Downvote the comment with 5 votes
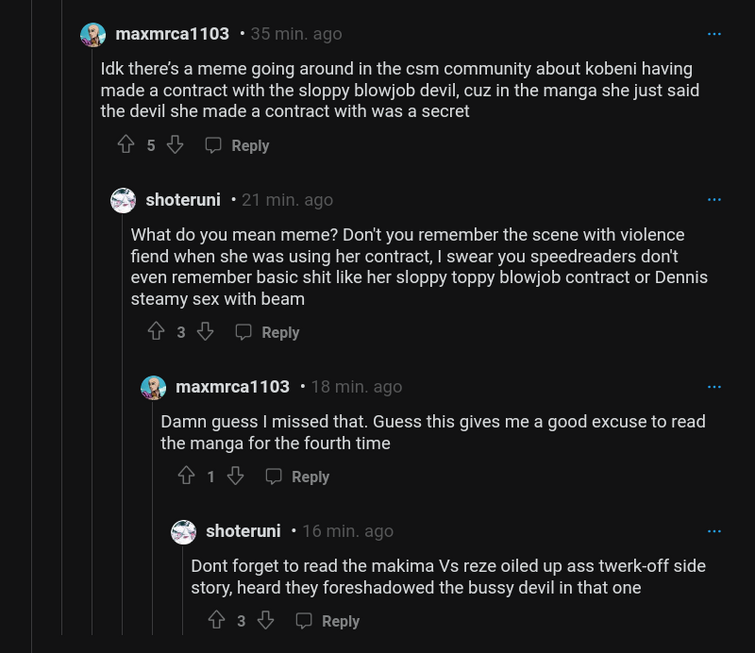 point(175,145)
